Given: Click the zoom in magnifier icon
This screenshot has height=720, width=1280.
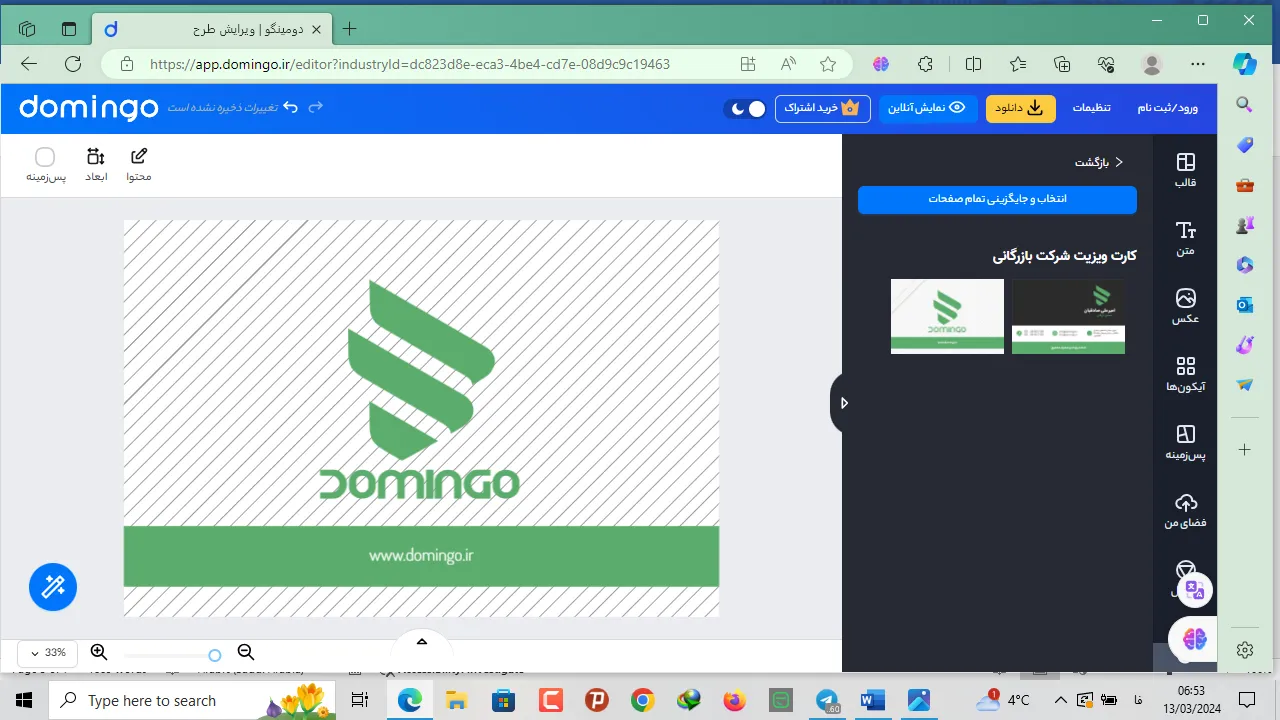Looking at the screenshot, I should point(99,653).
